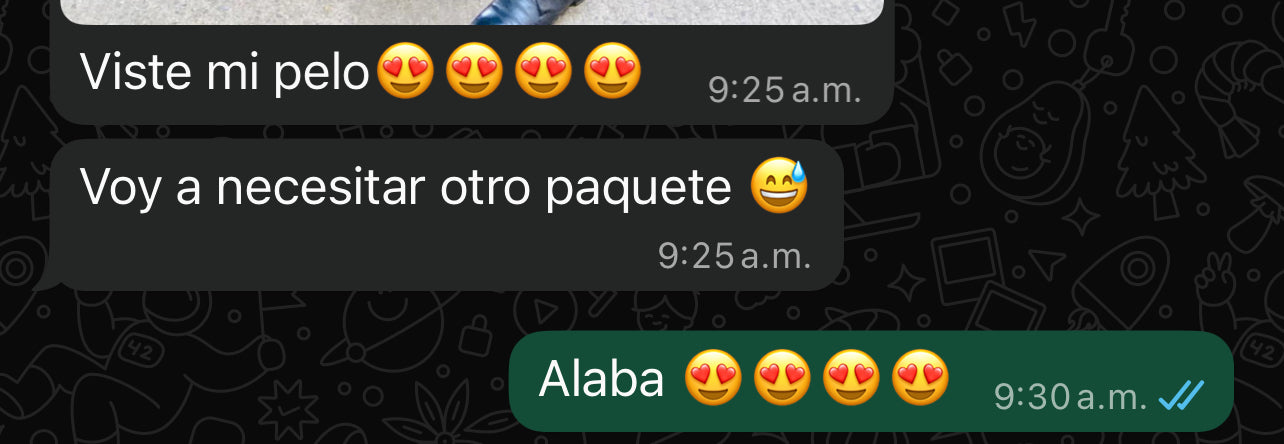The width and height of the screenshot is (1284, 444).
Task: Tap the second heart-eyes emoji after 'Alaba'
Action: click(783, 380)
